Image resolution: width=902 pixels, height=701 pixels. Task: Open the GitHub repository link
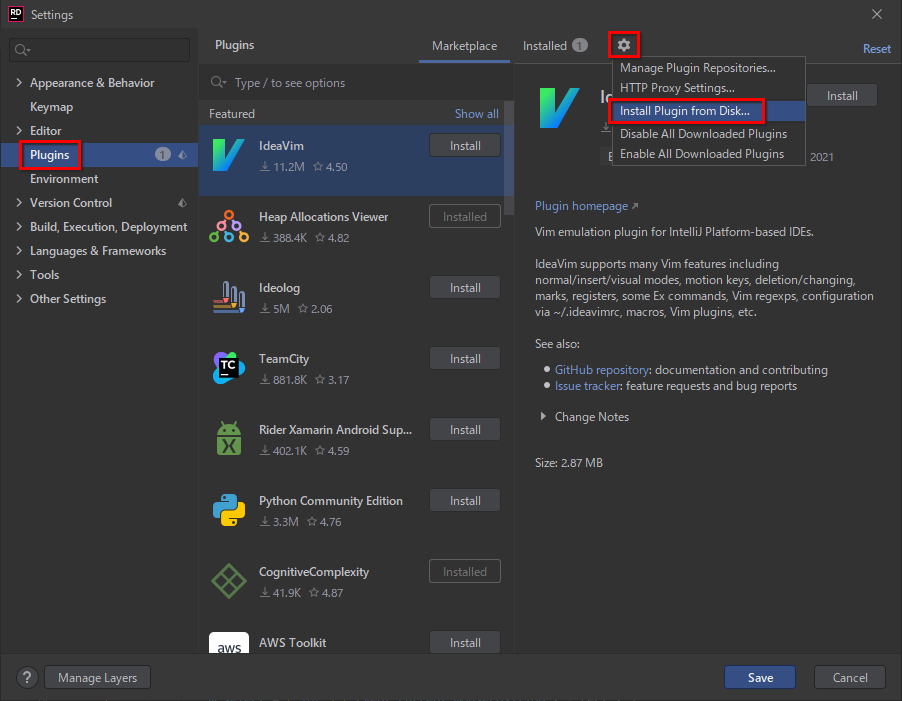click(601, 370)
